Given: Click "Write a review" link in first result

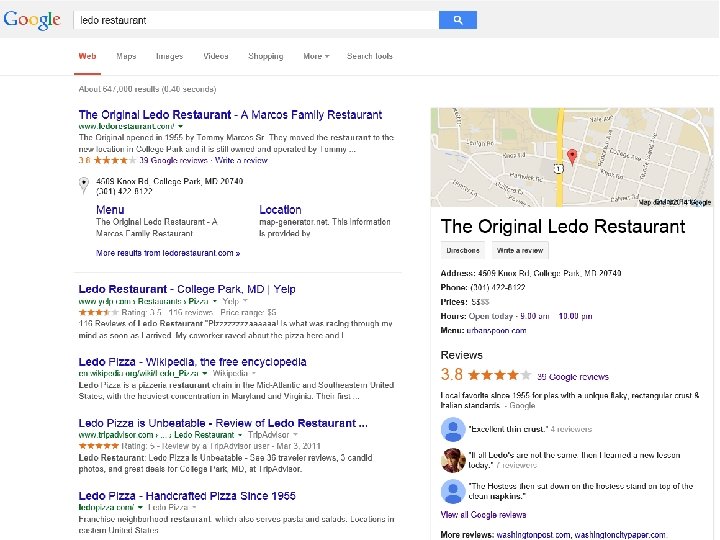Looking at the screenshot, I should coord(241,160).
